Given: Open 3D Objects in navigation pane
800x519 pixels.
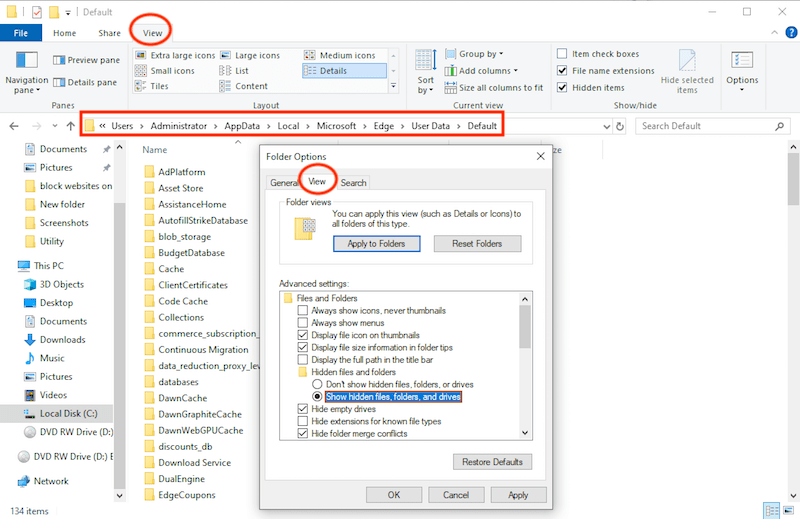Looking at the screenshot, I should point(54,284).
